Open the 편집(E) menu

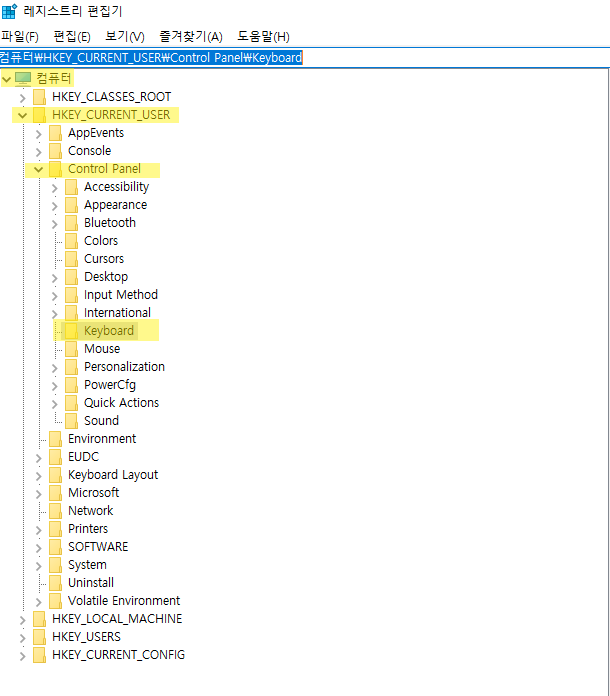coord(71,36)
